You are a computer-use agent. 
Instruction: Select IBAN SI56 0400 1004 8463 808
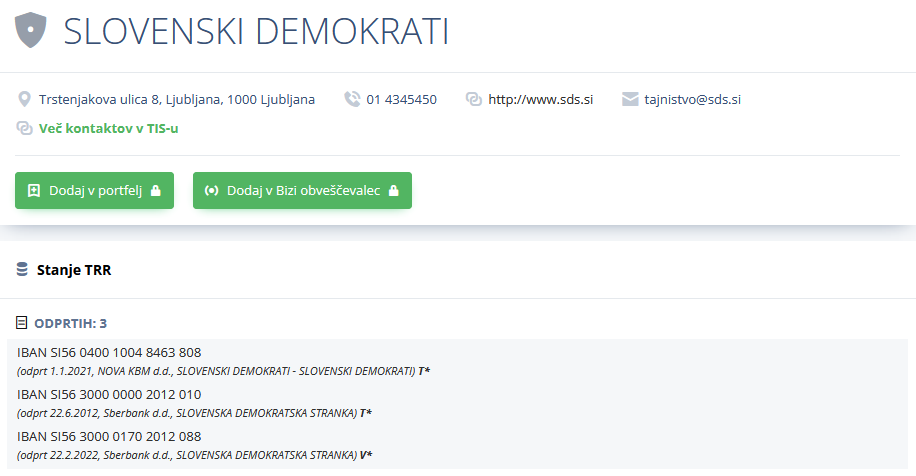coord(109,352)
